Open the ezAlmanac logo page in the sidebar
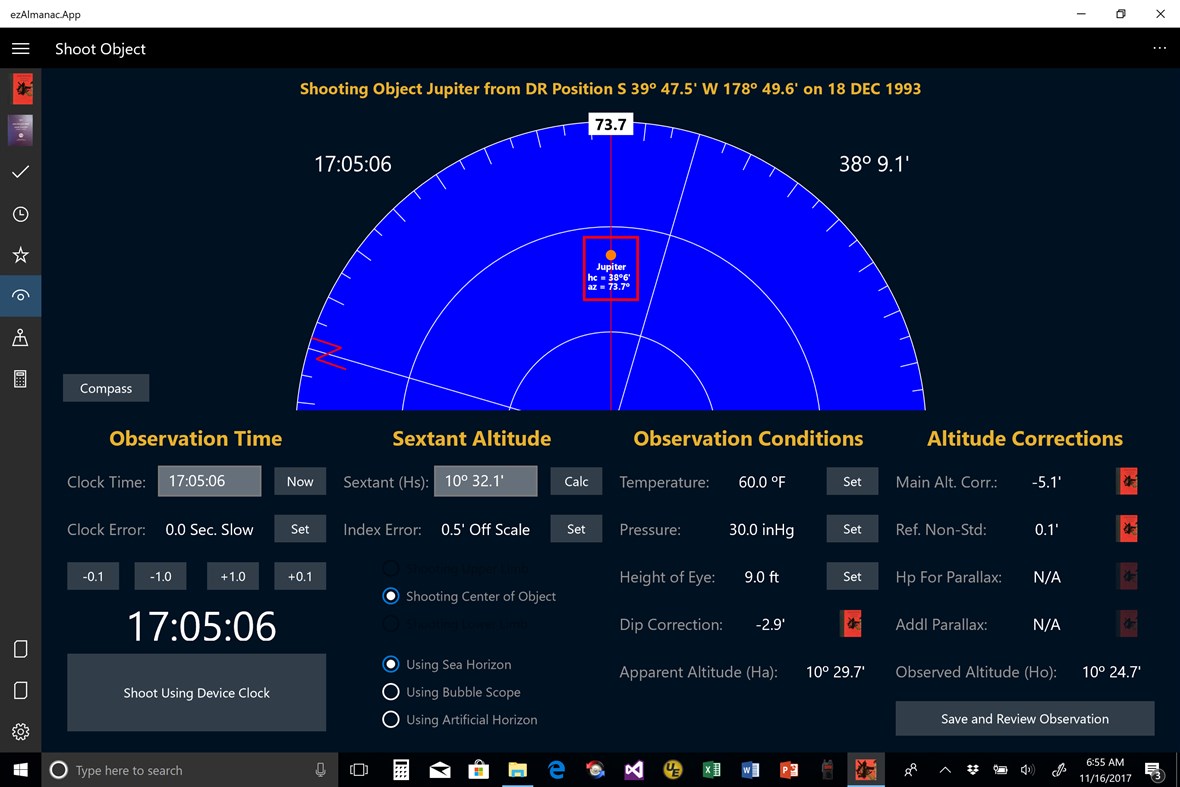The image size is (1180, 787). click(x=20, y=88)
